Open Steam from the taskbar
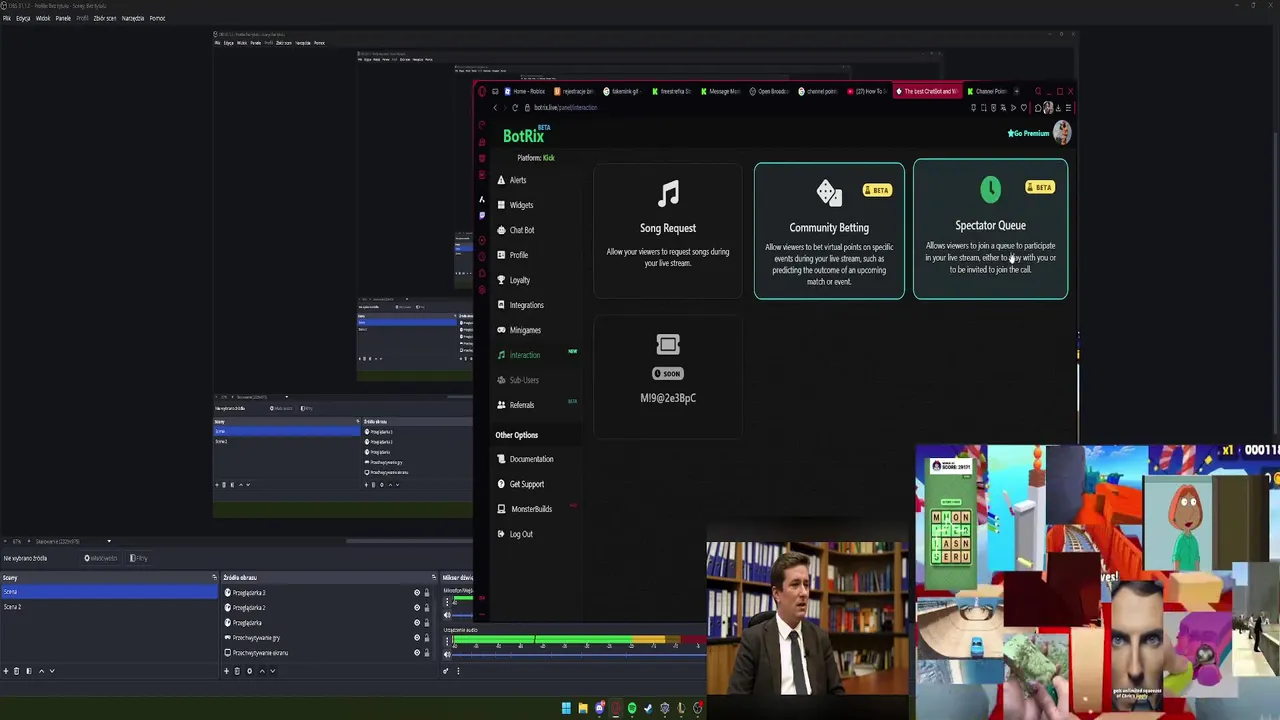Screen dimensions: 1280x720 point(648,708)
